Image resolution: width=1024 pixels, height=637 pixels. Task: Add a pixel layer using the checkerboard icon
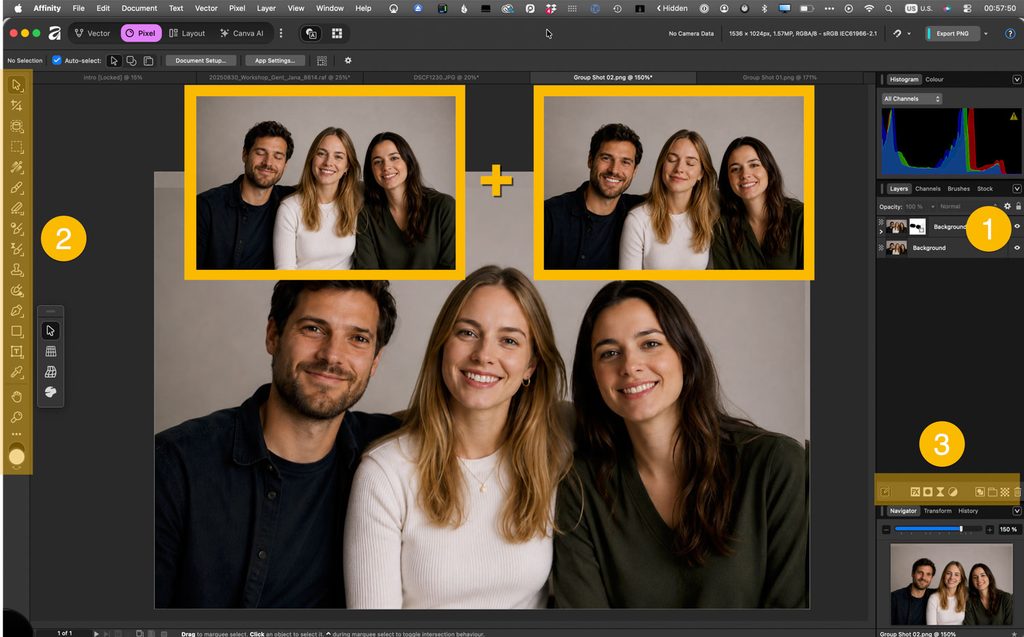pos(1004,492)
